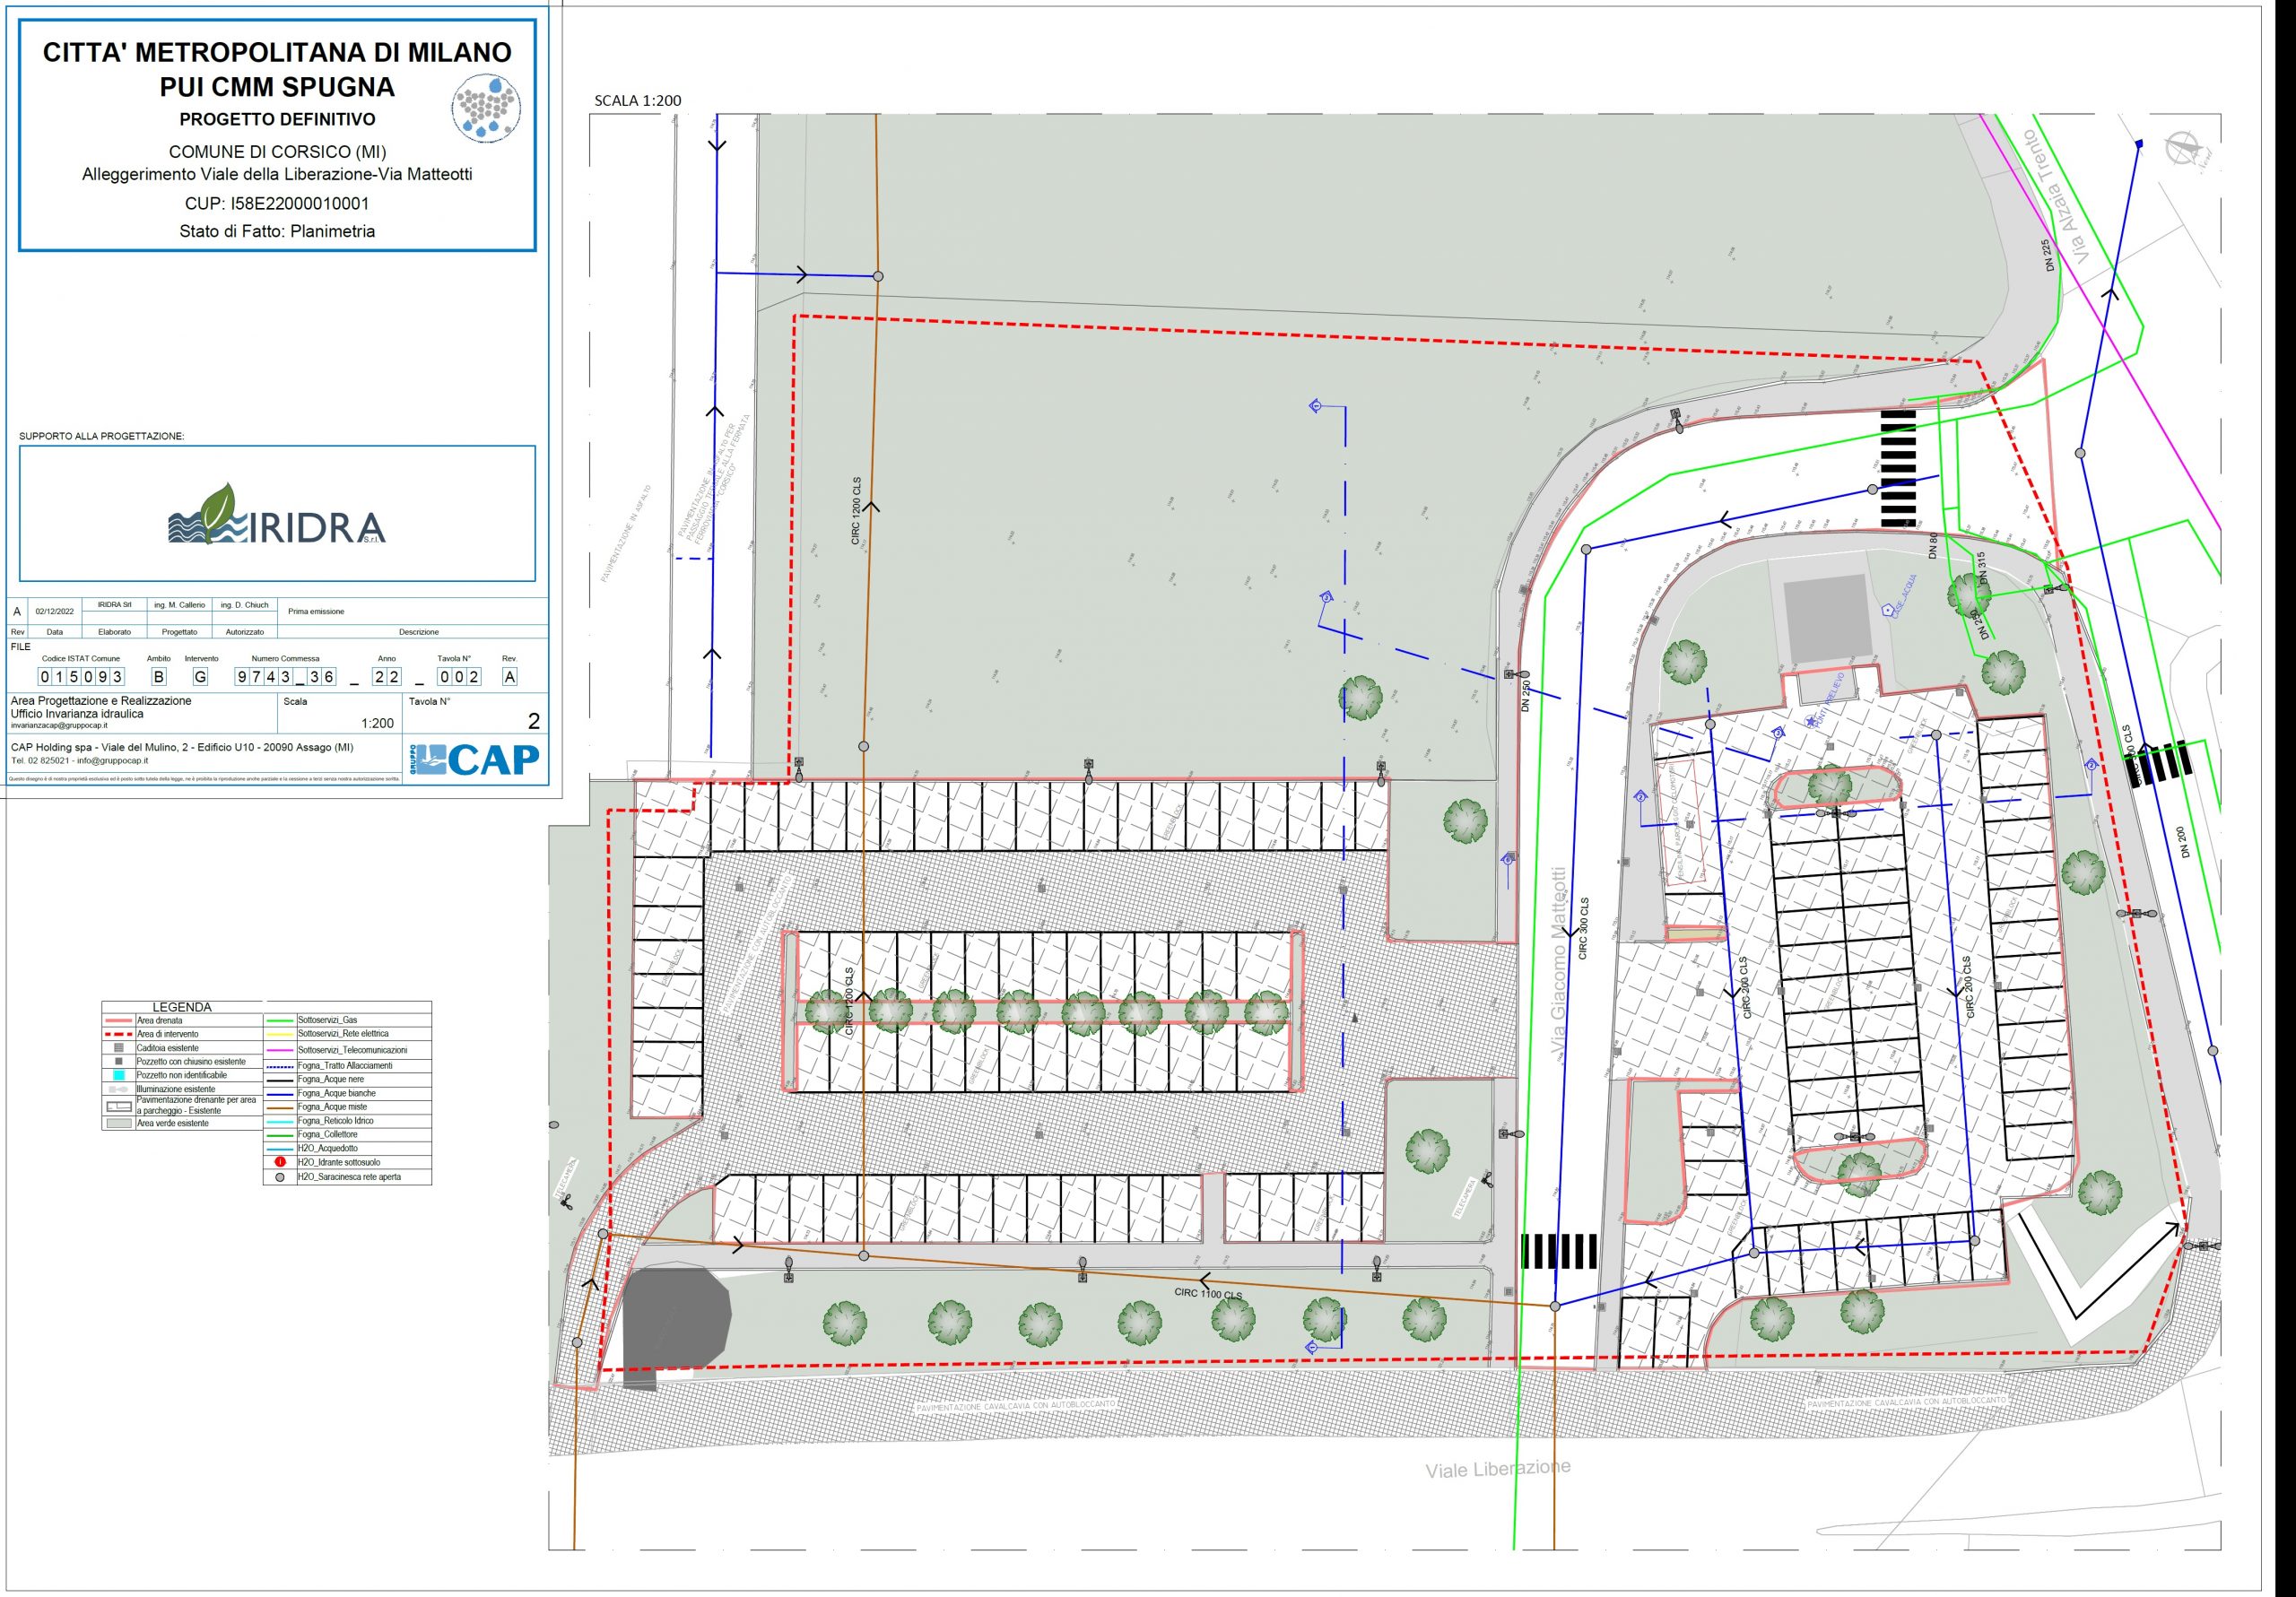Click the gray Saracinesca circle in legend
The image size is (2296, 1597).
[x=281, y=1177]
